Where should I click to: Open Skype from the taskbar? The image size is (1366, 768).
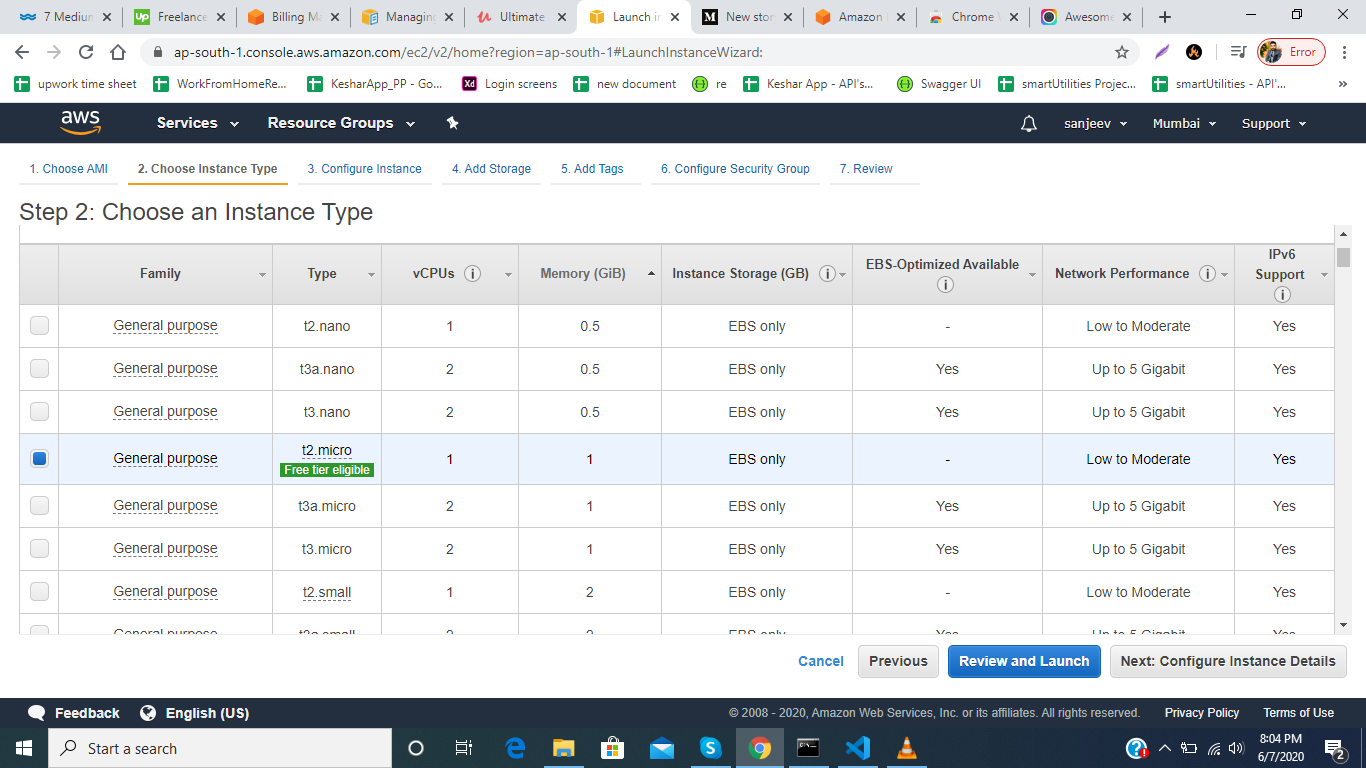tap(710, 748)
